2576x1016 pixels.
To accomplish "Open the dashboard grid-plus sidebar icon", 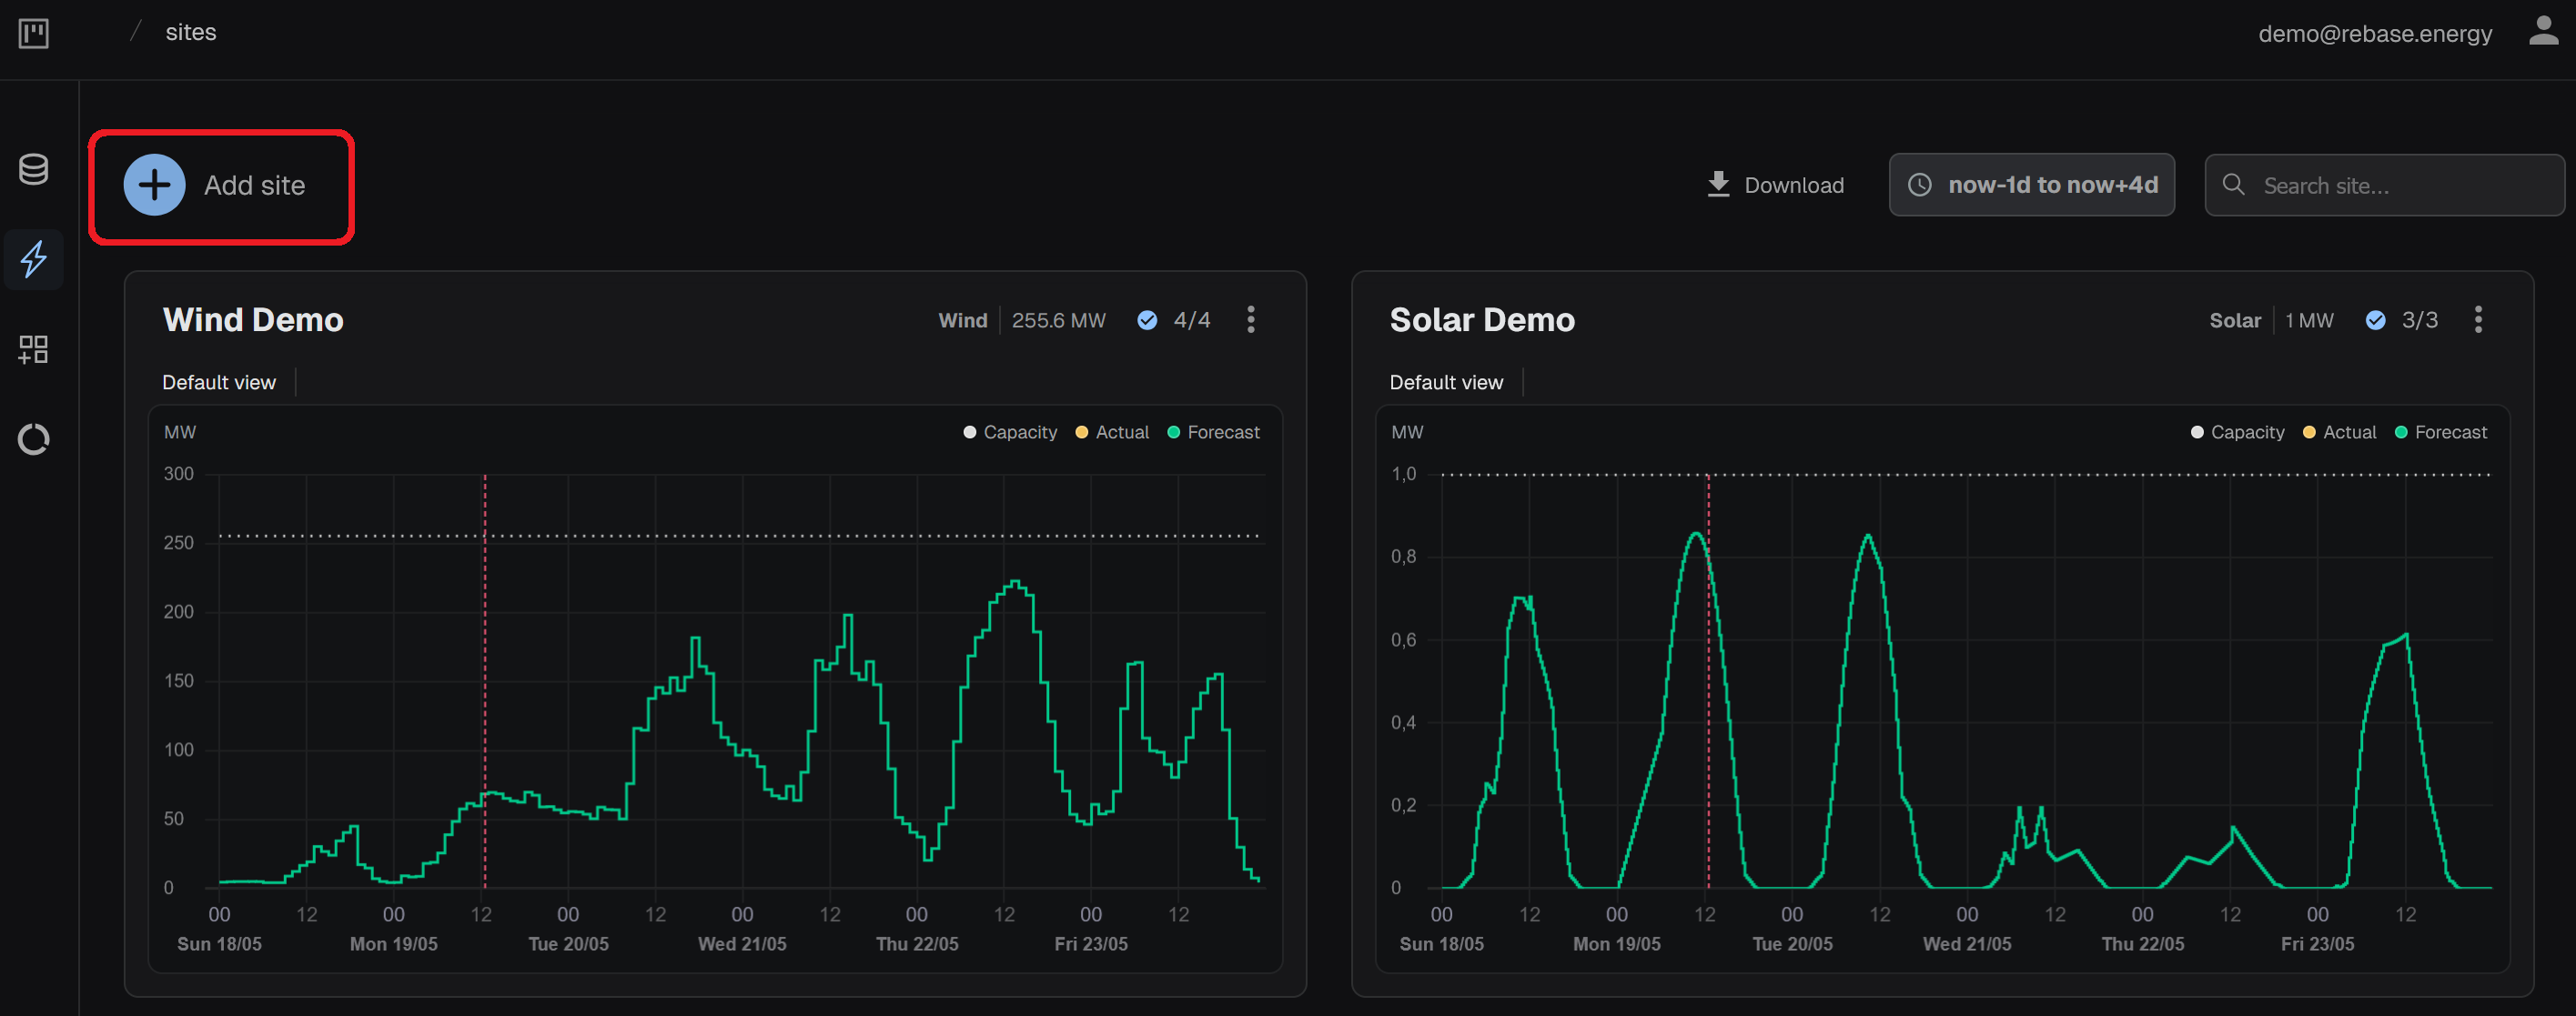I will tap(33, 349).
